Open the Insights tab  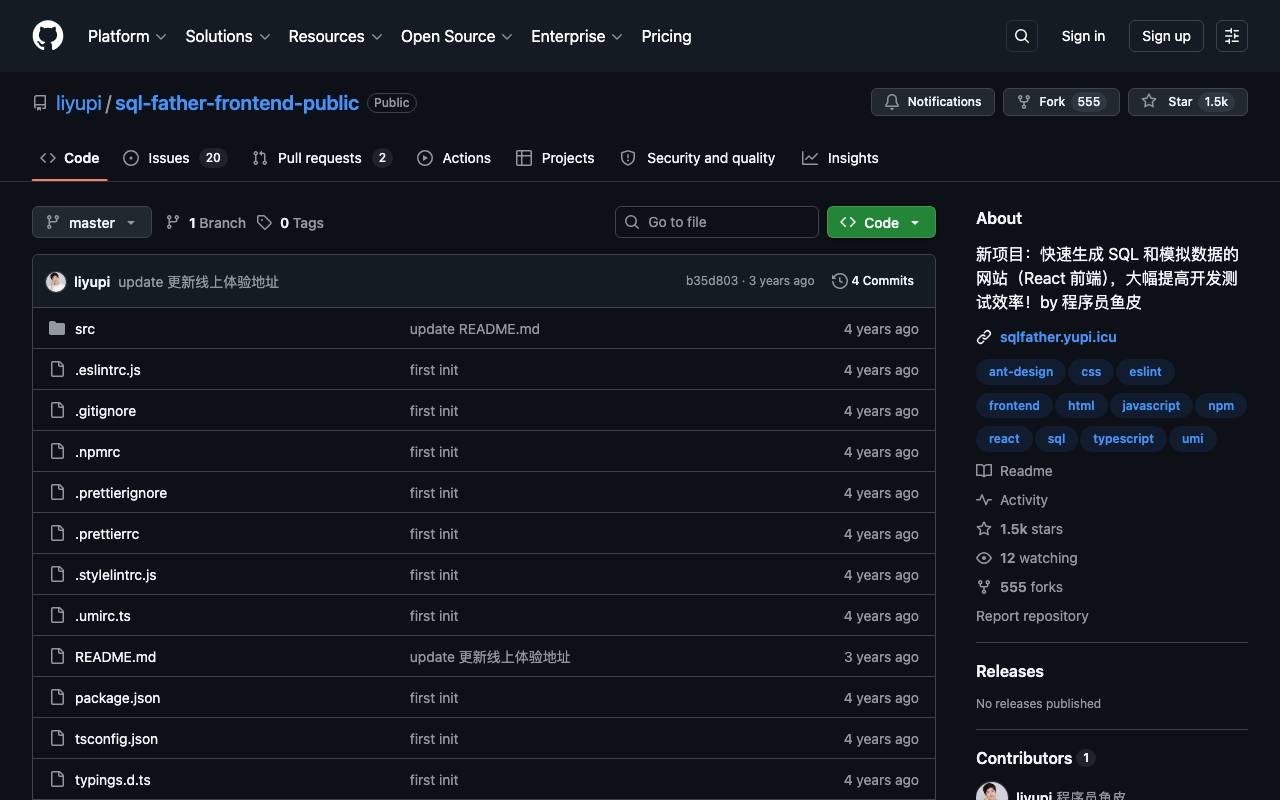840,158
